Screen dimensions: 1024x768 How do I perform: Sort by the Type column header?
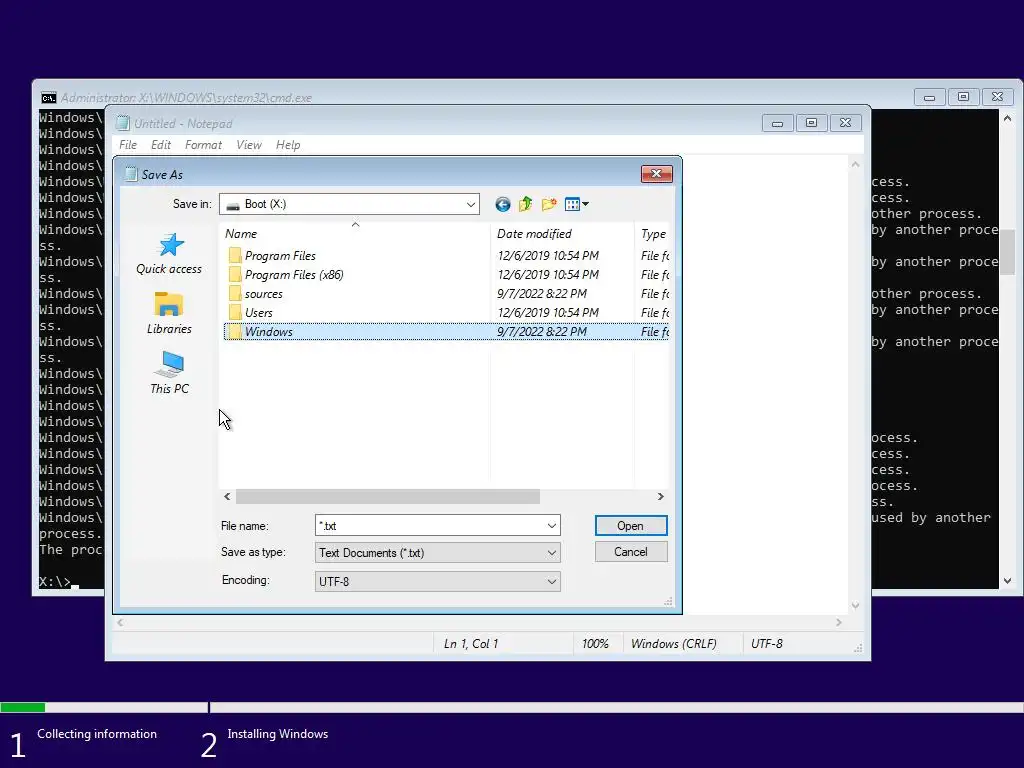click(x=653, y=234)
